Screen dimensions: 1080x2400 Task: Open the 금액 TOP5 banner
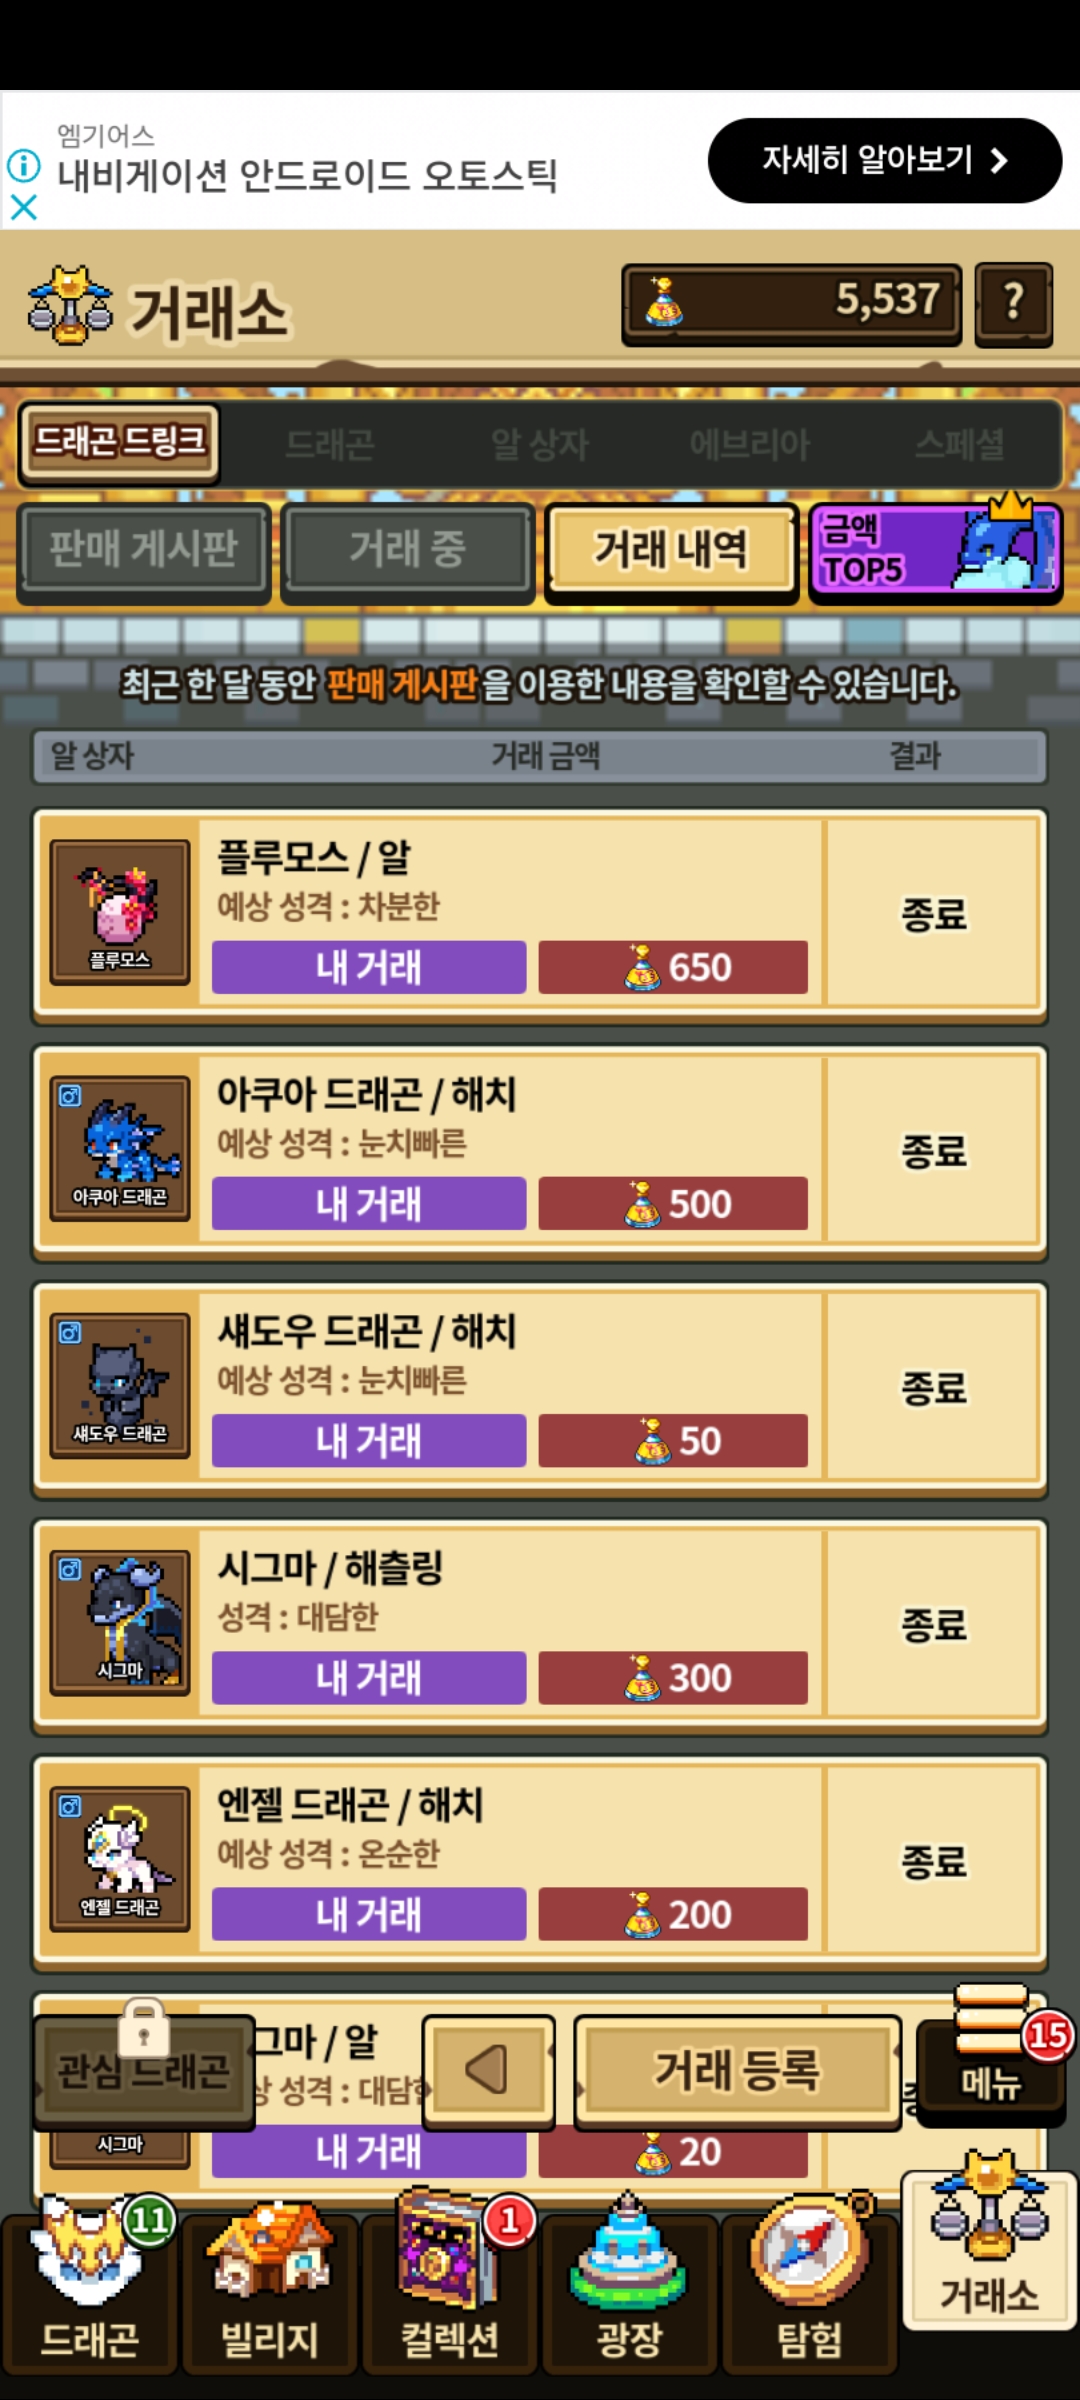tap(935, 552)
